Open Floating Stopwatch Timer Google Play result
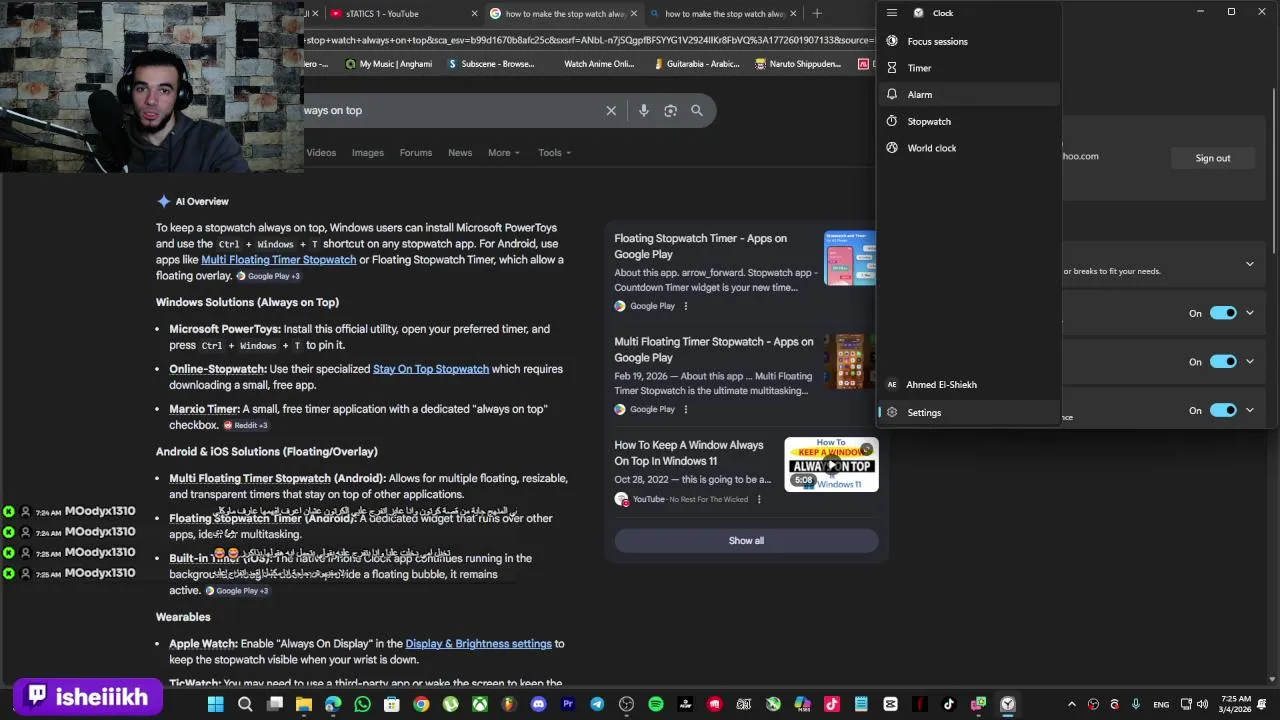The image size is (1280, 720). pos(700,246)
